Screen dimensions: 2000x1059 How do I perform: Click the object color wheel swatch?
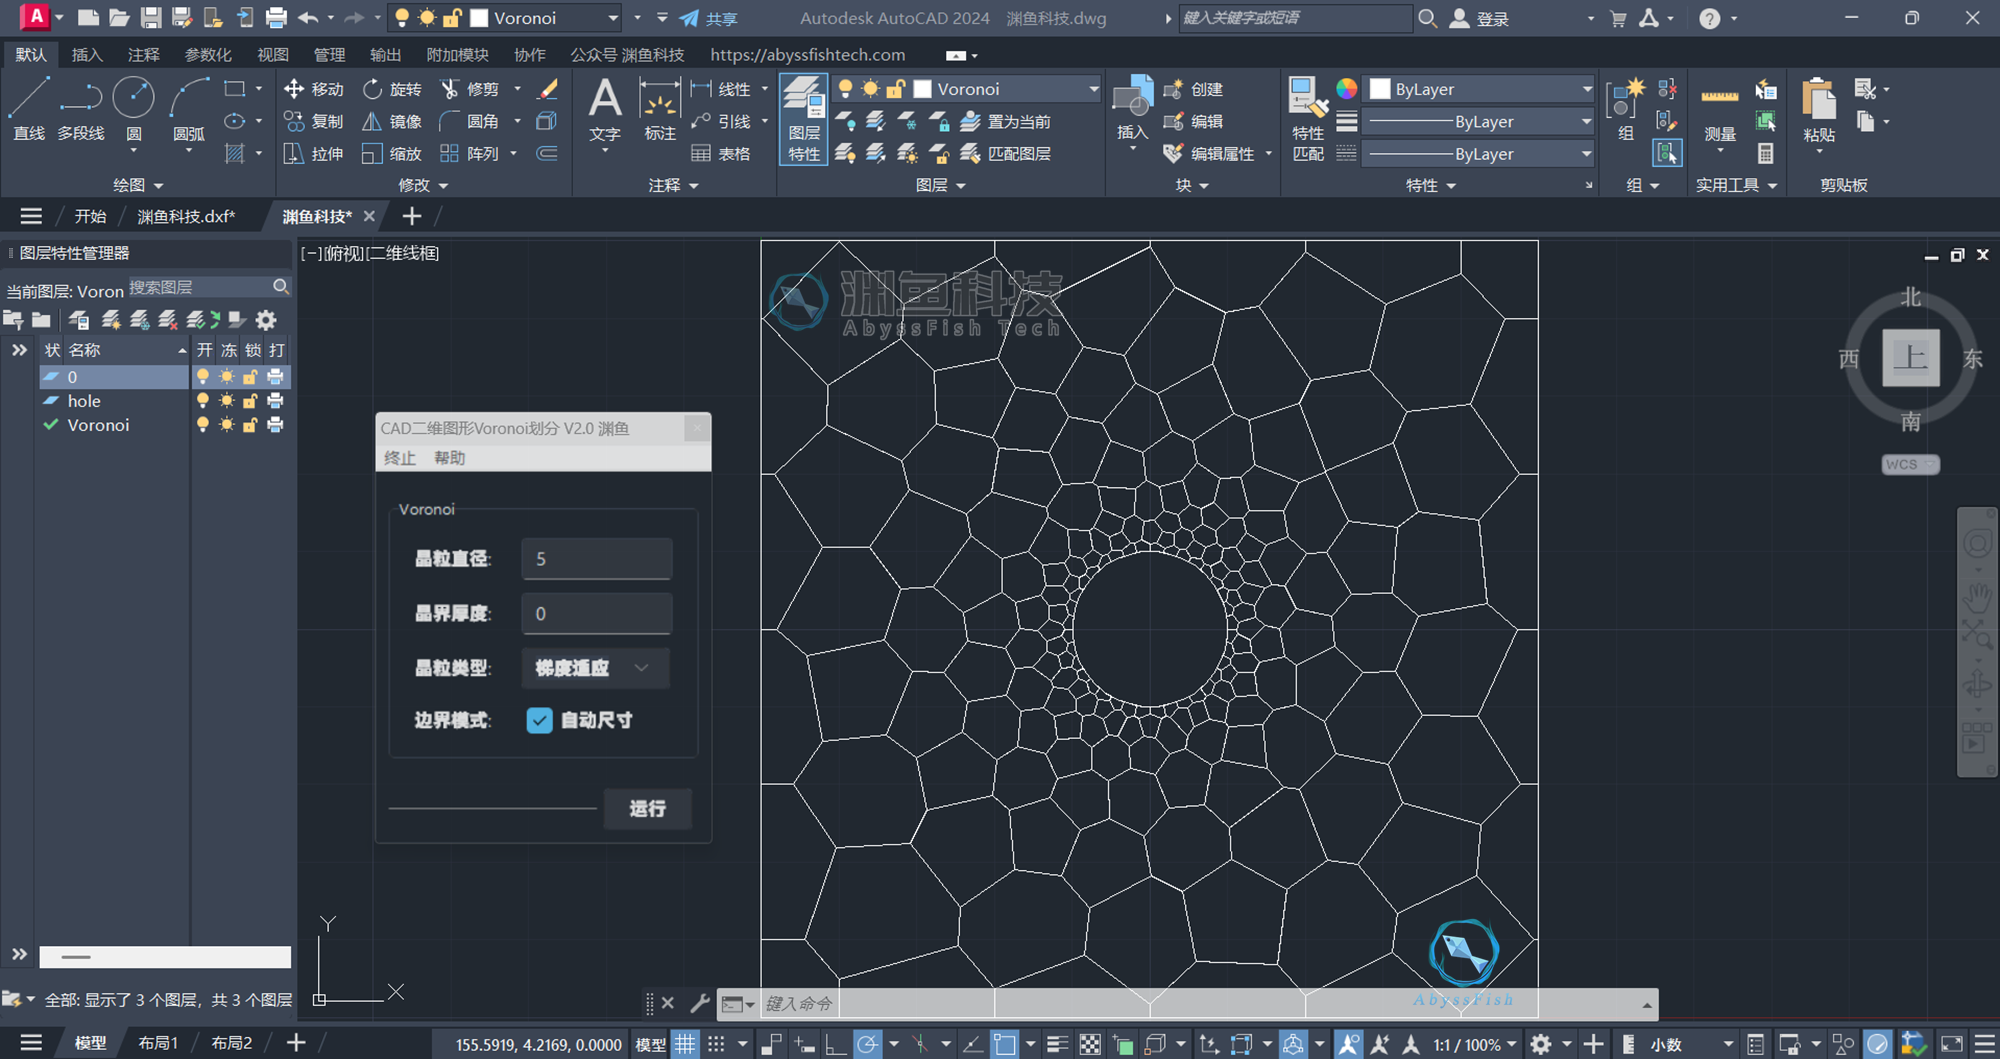pyautogui.click(x=1347, y=89)
